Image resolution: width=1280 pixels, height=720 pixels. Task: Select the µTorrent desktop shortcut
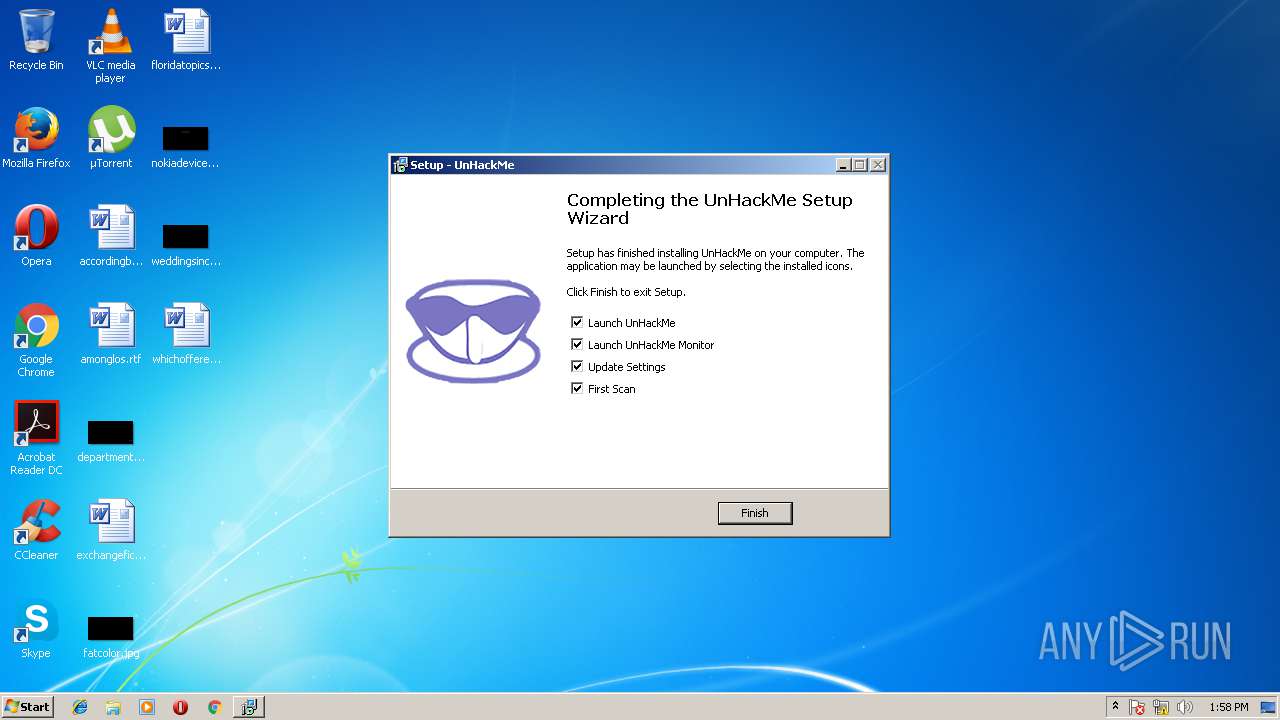tap(111, 138)
